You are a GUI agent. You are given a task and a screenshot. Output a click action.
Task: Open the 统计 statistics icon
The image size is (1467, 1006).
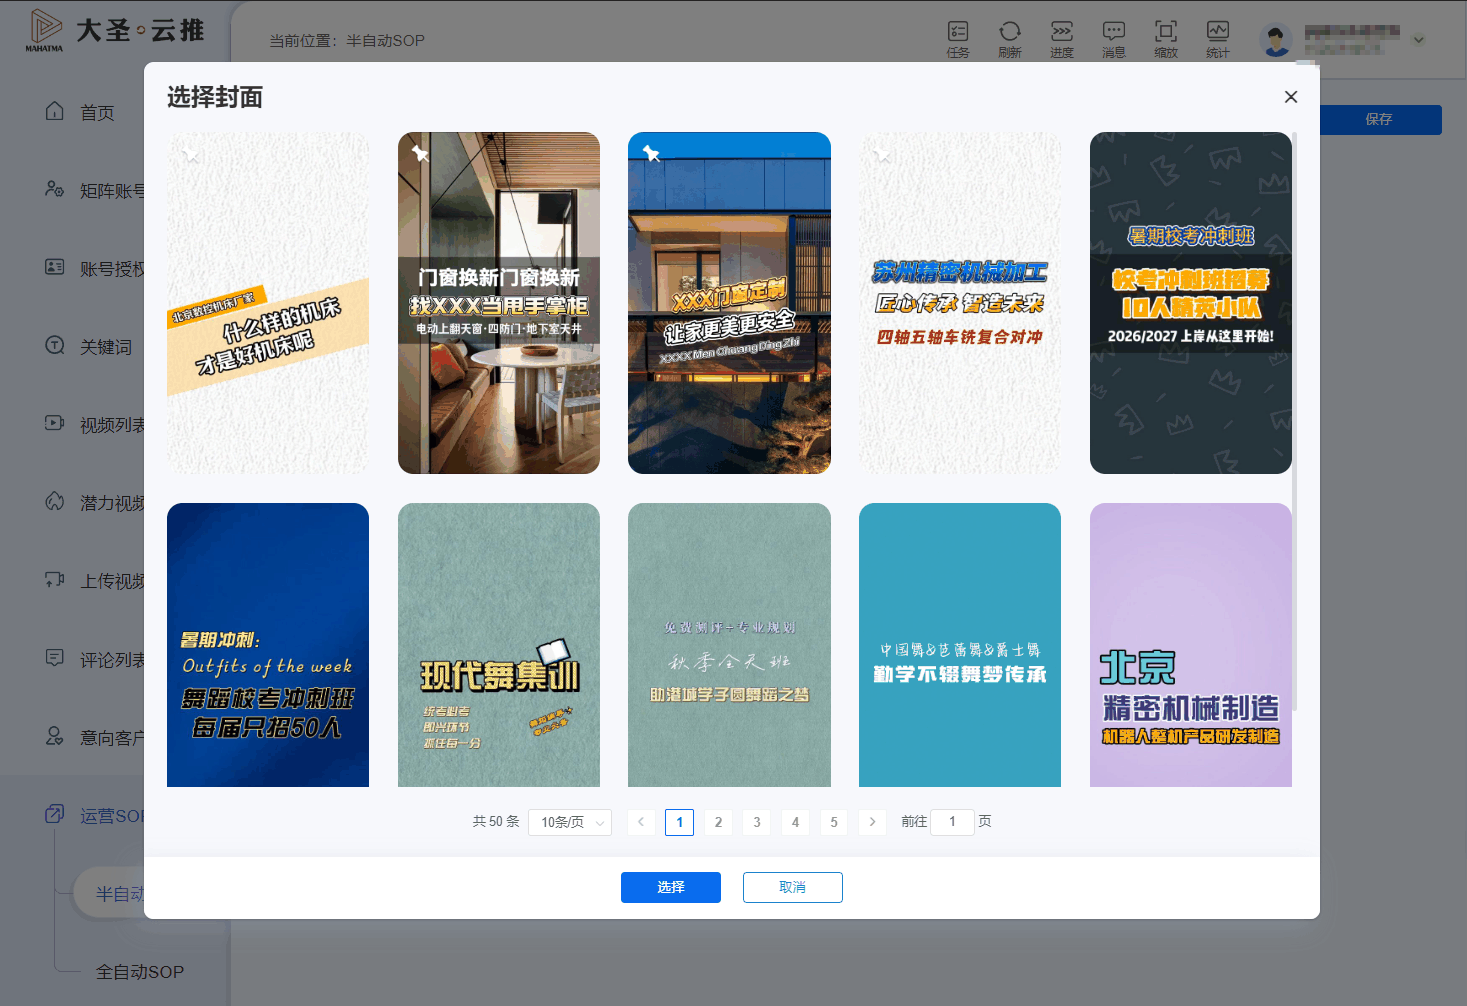[1218, 32]
